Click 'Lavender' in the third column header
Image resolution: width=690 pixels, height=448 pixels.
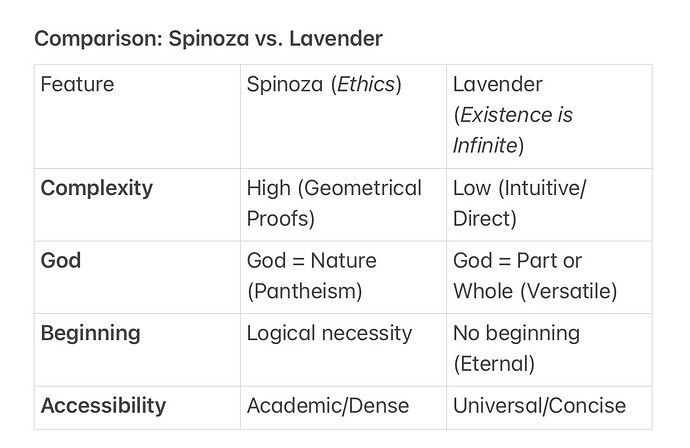[497, 85]
